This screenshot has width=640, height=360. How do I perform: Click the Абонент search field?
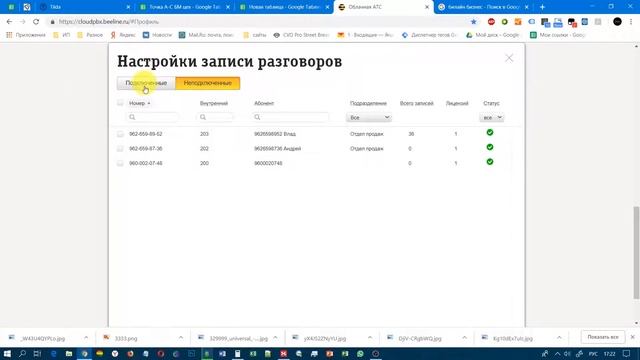291,117
